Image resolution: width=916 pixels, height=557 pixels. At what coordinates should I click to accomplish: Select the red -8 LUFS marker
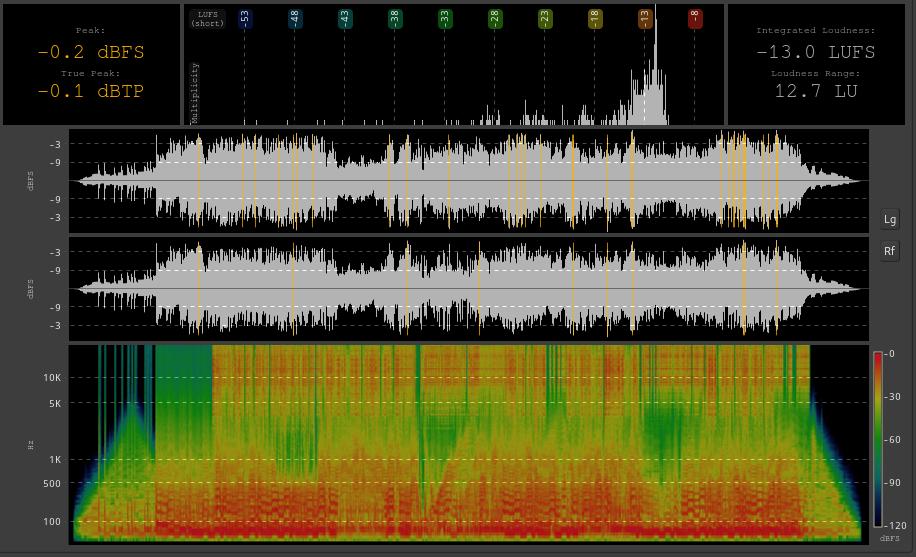coord(695,19)
